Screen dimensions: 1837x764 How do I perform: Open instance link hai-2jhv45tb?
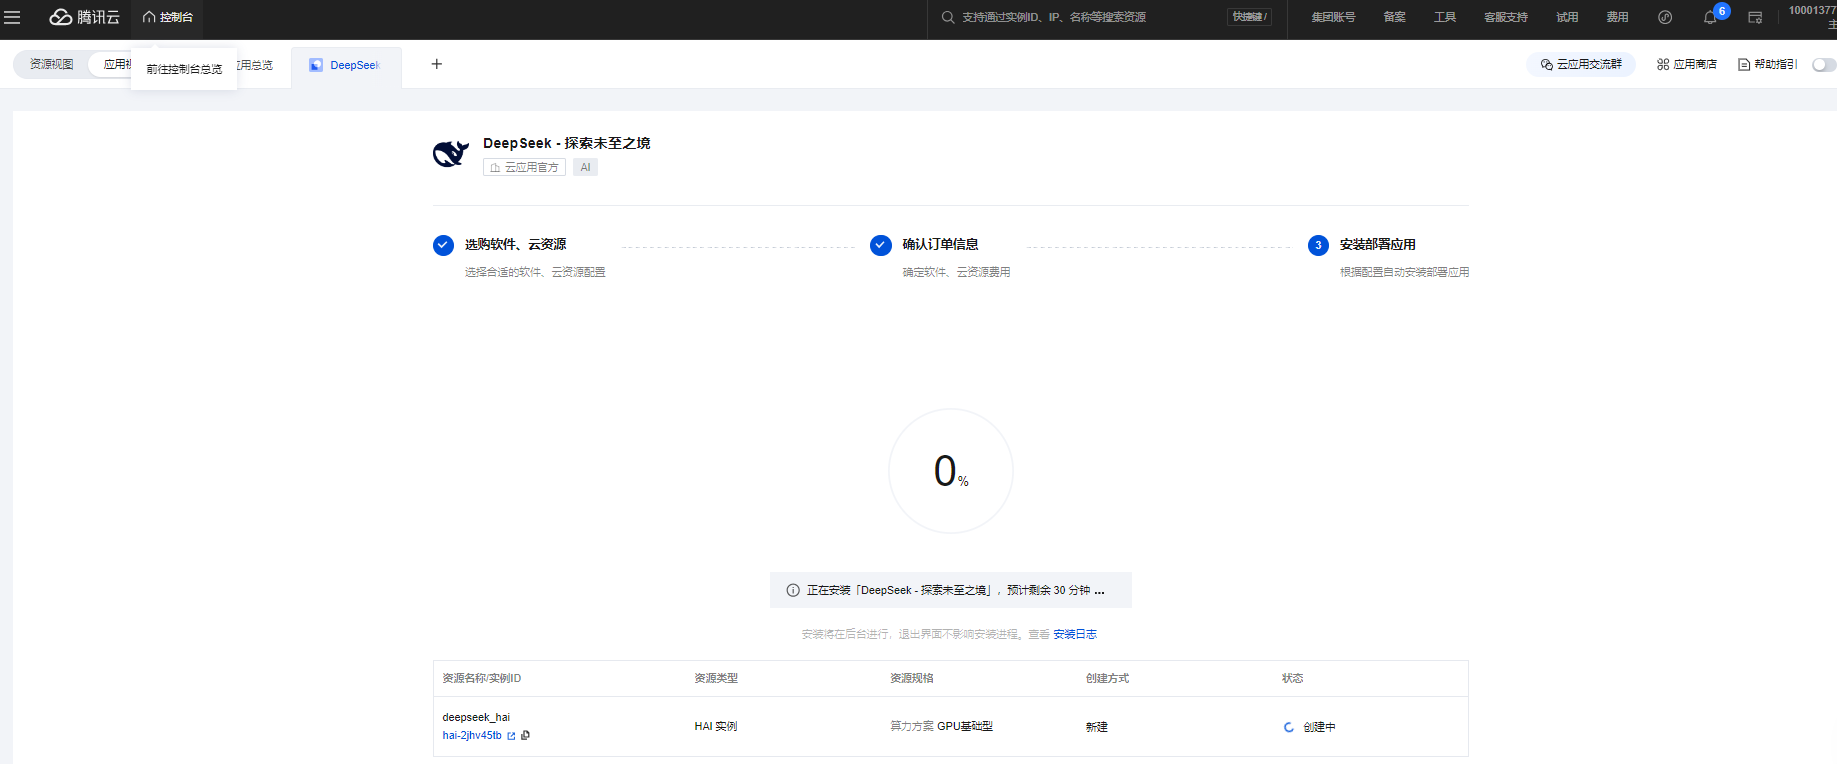pyautogui.click(x=472, y=735)
